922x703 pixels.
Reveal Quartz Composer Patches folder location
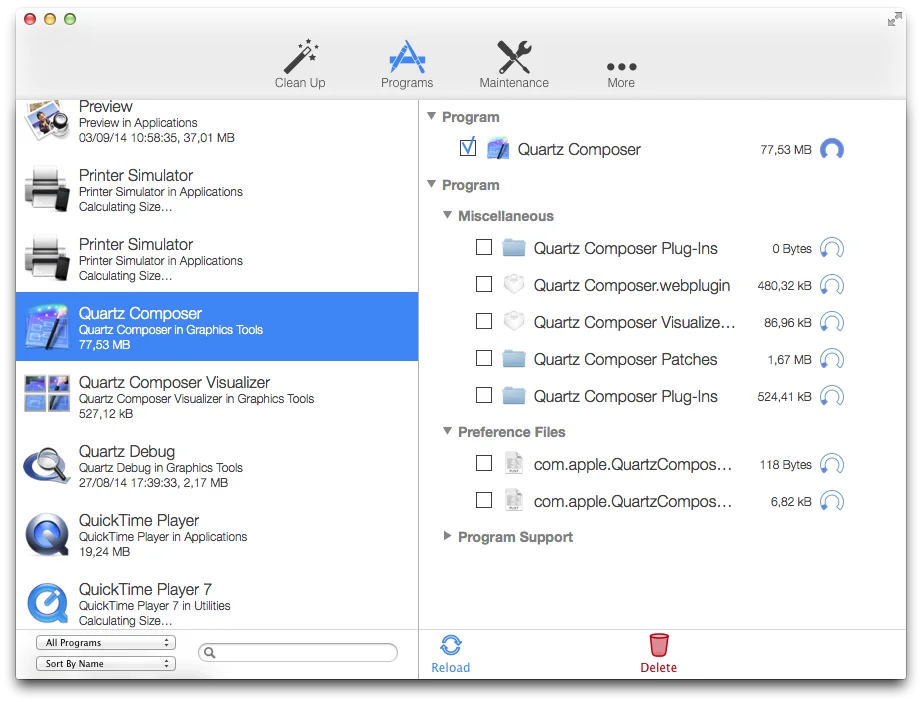(x=832, y=359)
